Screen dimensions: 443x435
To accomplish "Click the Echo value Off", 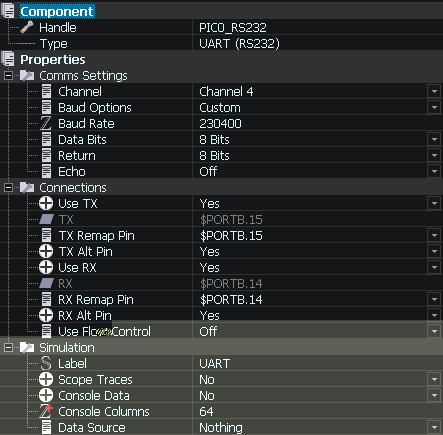I will click(208, 172).
